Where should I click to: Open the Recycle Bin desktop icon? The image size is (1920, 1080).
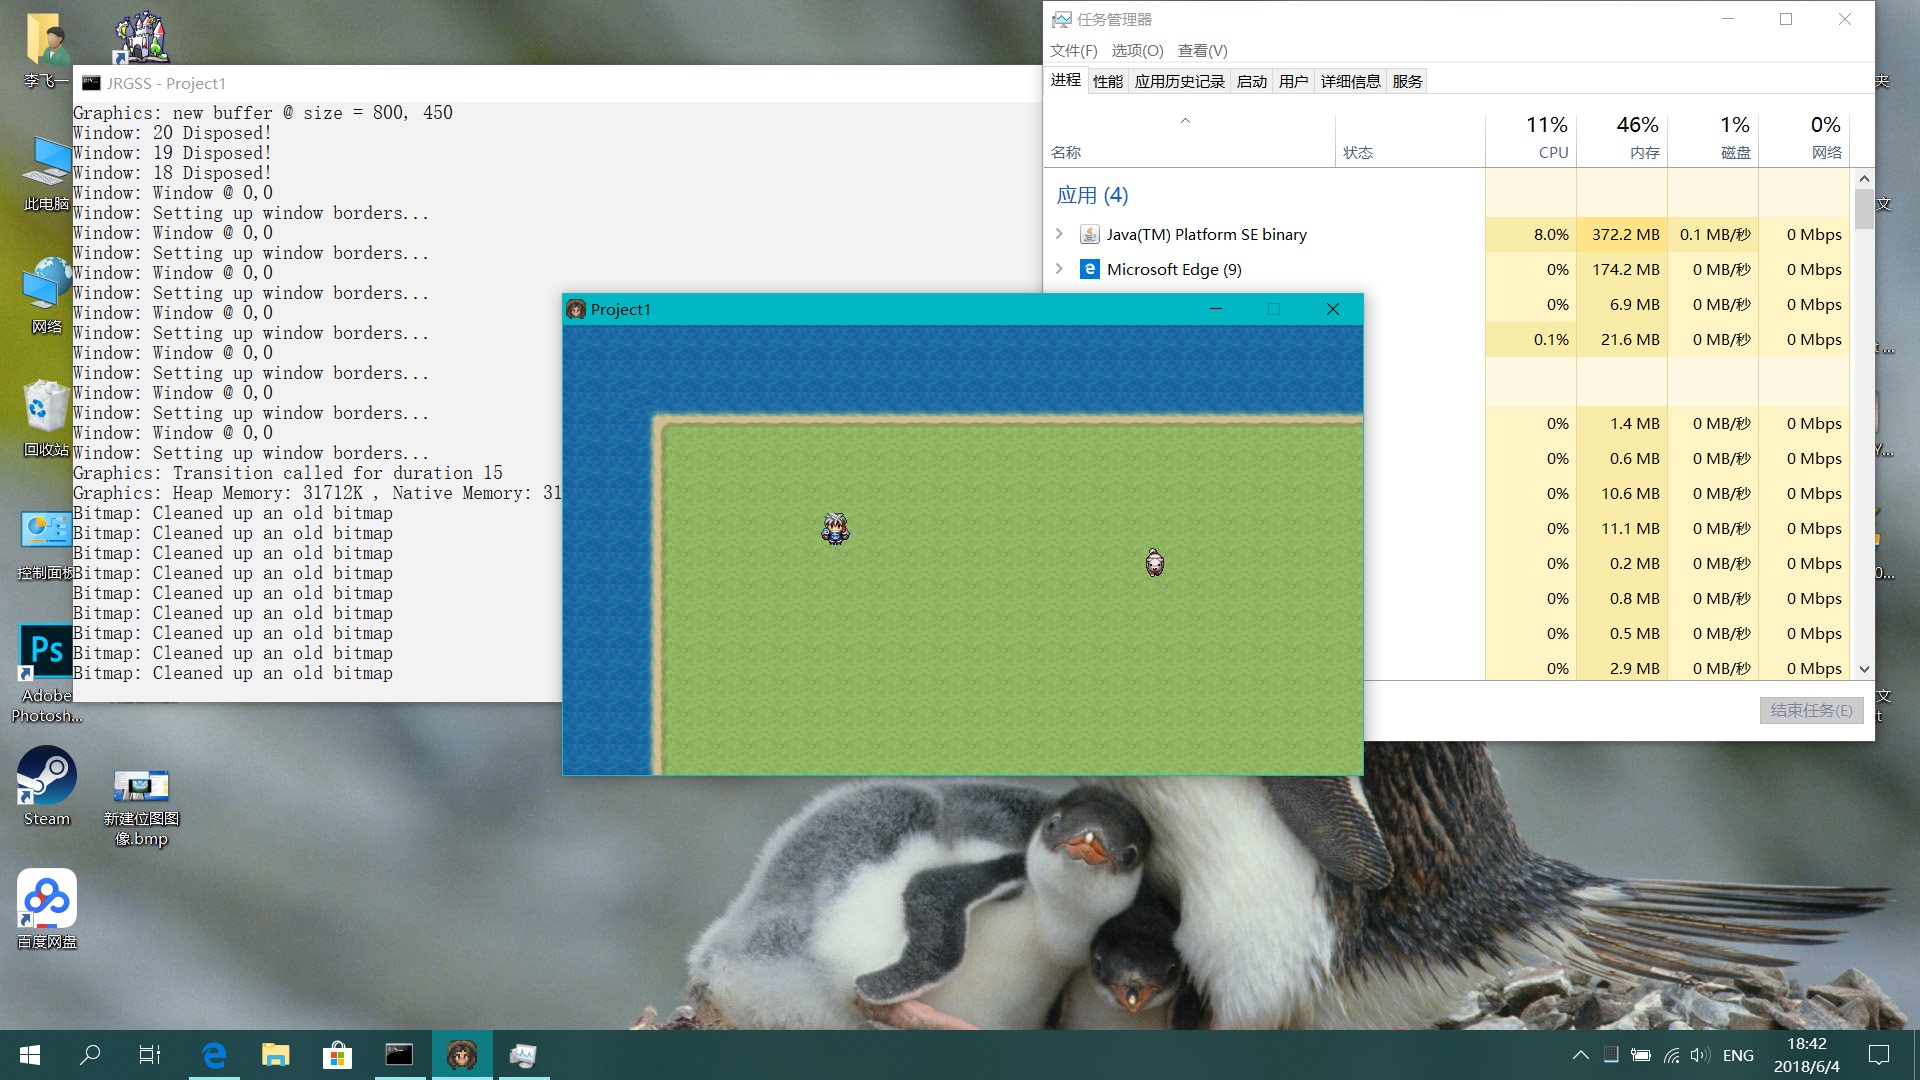[46, 418]
